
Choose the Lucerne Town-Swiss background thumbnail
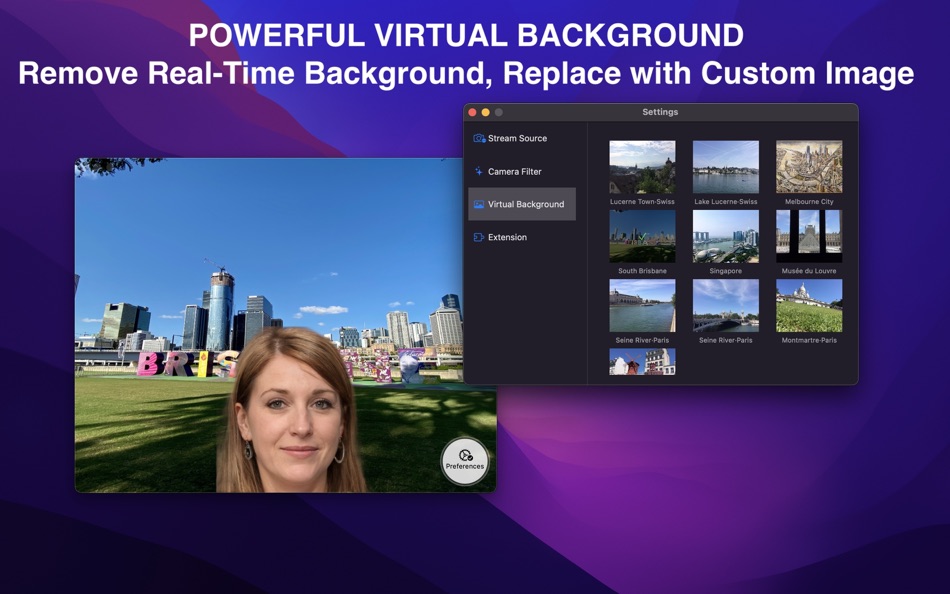click(x=642, y=167)
